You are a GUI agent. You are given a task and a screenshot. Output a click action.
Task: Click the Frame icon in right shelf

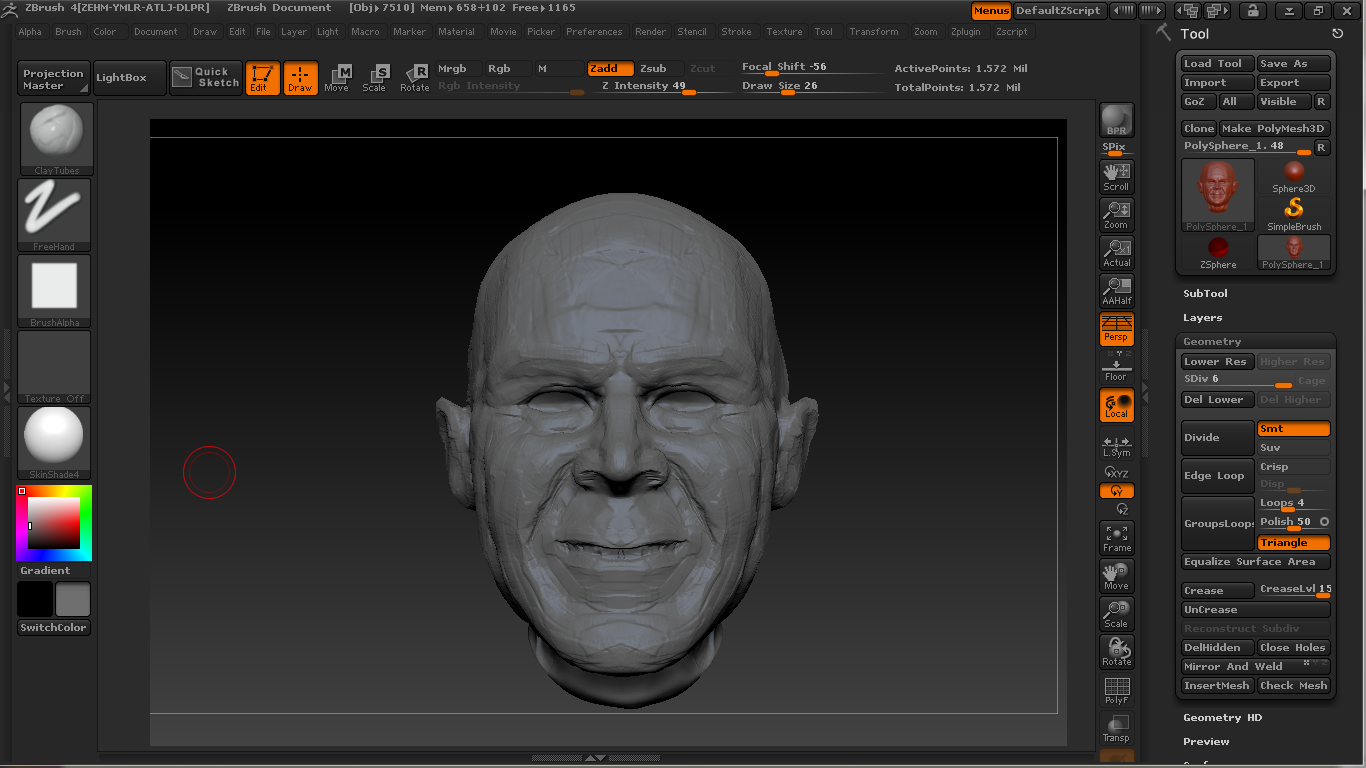coord(1116,538)
